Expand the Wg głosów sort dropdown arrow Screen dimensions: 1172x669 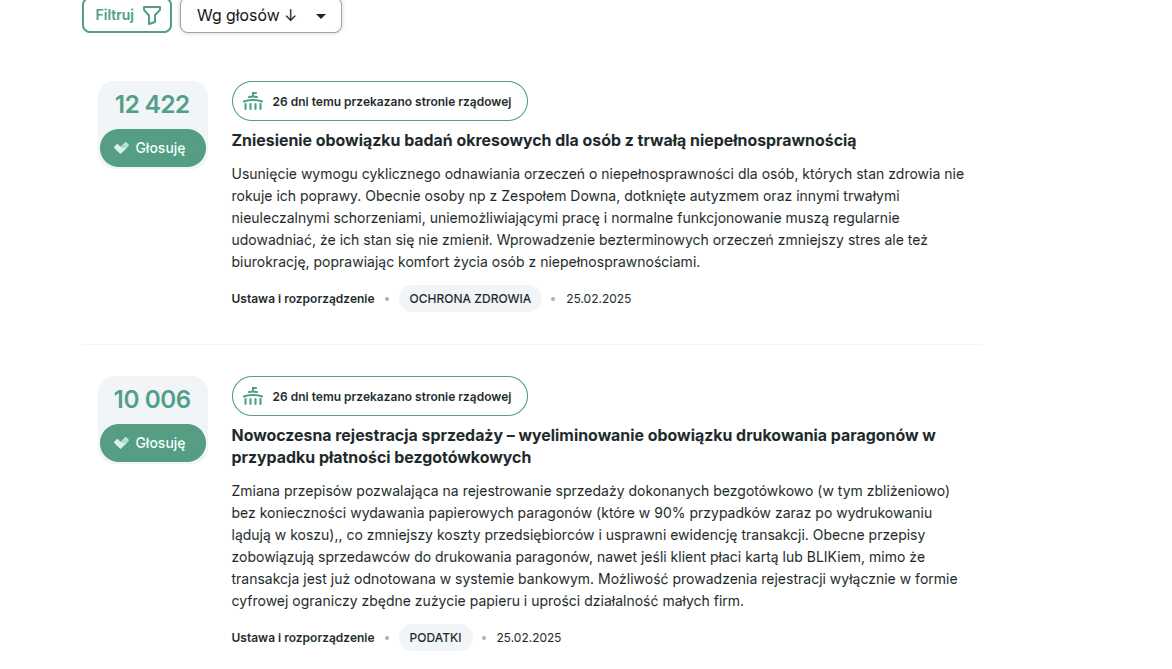click(x=321, y=16)
